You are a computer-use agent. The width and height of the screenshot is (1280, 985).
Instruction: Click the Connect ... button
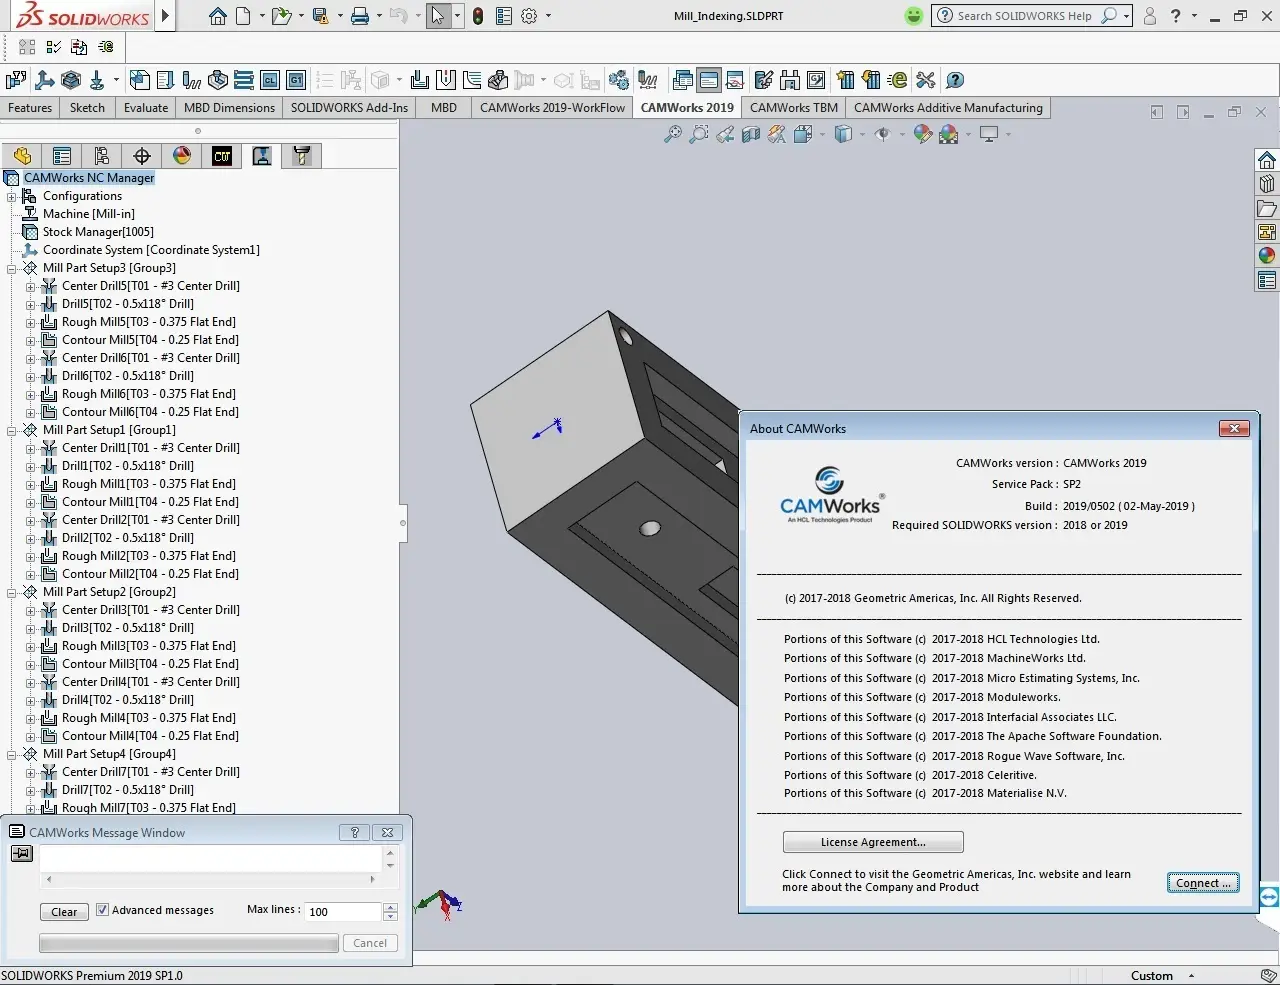pos(1203,883)
